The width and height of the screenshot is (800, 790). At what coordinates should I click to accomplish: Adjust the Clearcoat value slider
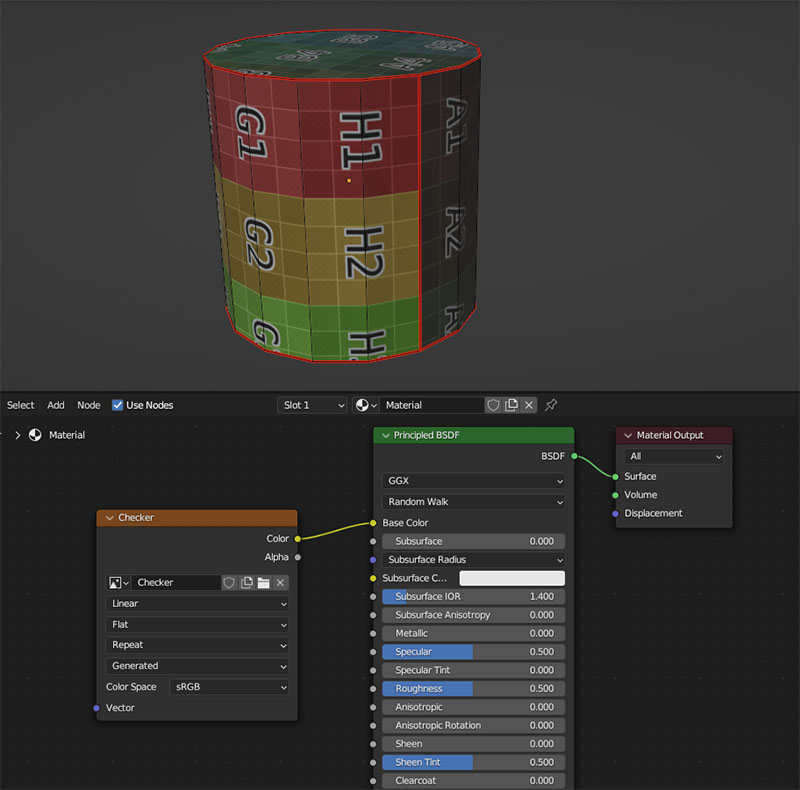coord(473,780)
